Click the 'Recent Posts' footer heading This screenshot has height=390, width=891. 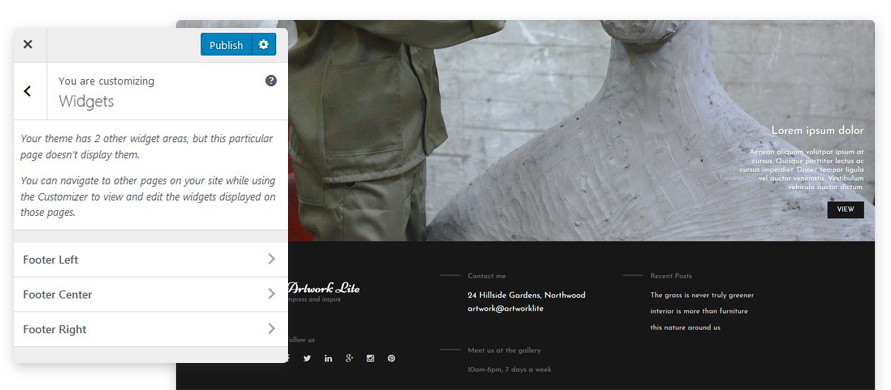pyautogui.click(x=671, y=276)
